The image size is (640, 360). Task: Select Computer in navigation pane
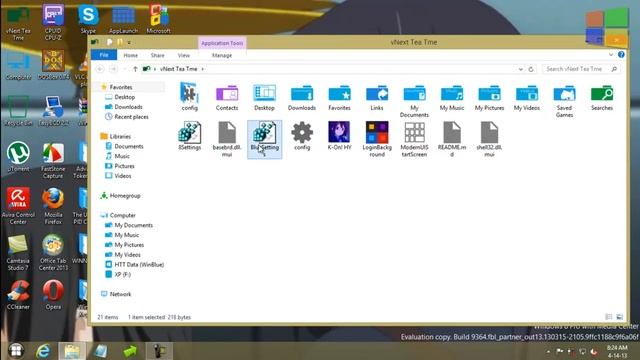(122, 215)
